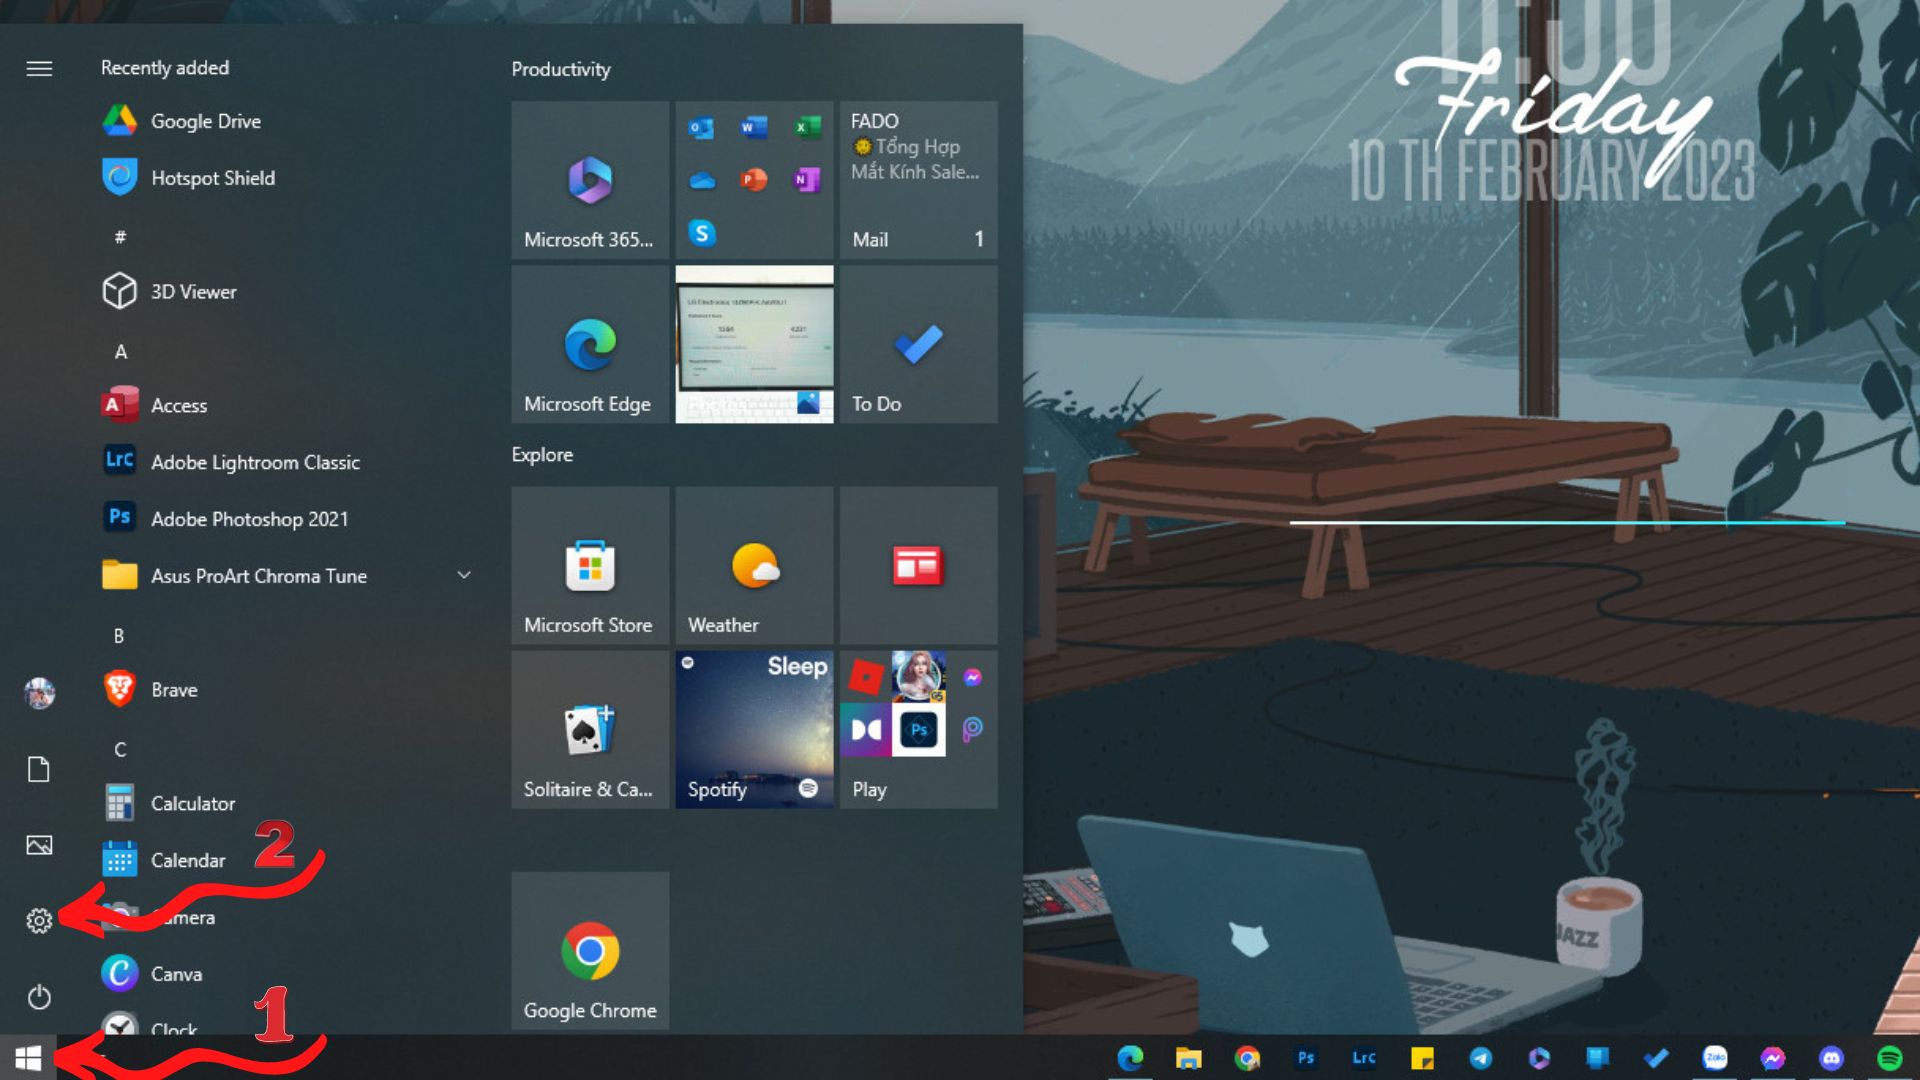Expand Asus ProArt Chroma Tune folder chevron
The height and width of the screenshot is (1080, 1920).
tap(464, 575)
